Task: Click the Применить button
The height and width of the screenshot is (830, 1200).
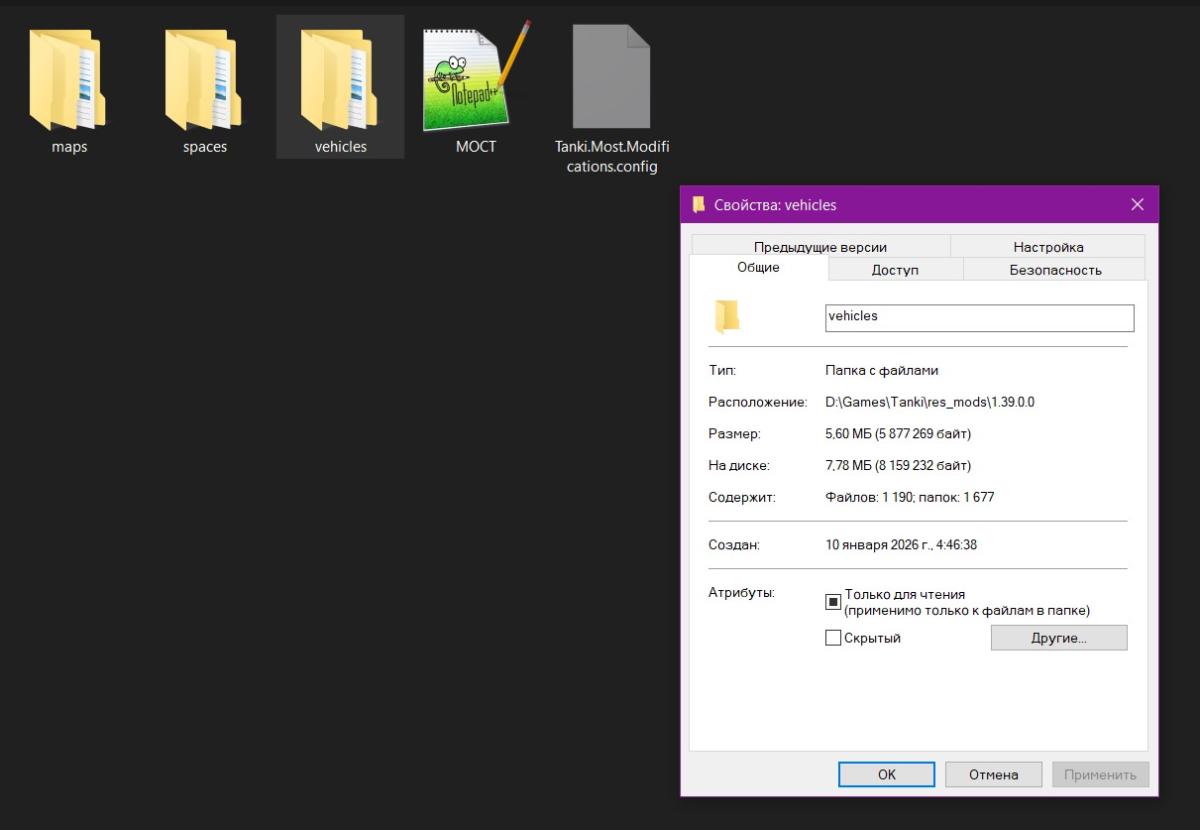Action: pos(1100,774)
